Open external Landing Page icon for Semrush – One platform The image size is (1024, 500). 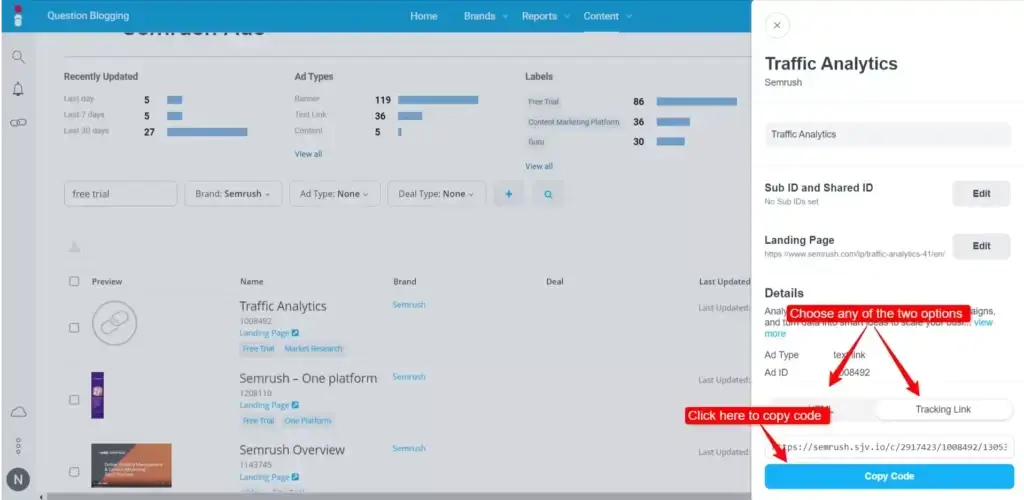pos(295,405)
